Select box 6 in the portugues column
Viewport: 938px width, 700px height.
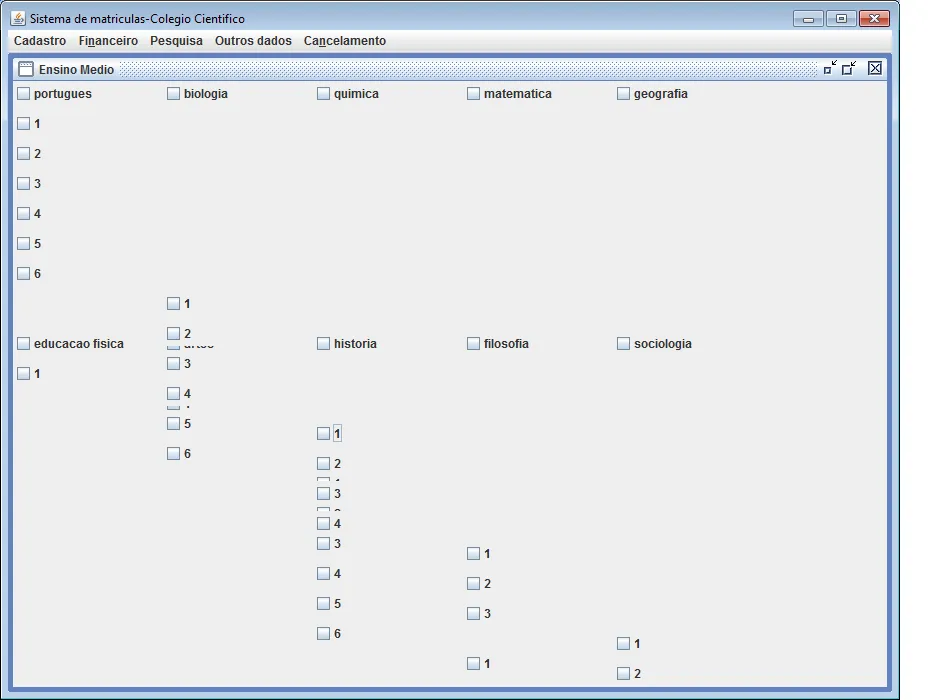pos(23,273)
